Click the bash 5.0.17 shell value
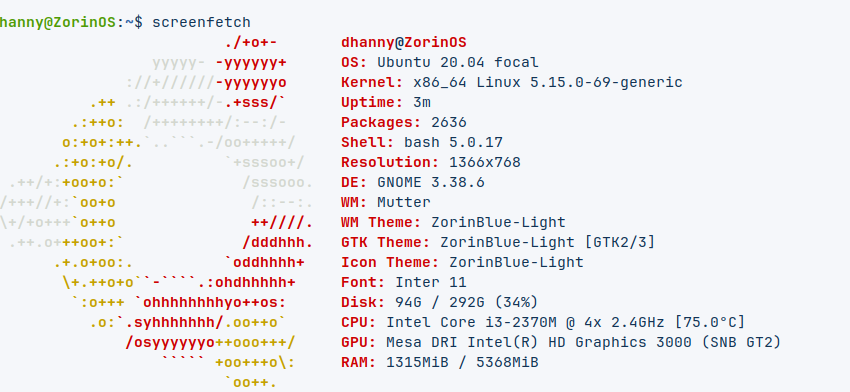 point(453,143)
